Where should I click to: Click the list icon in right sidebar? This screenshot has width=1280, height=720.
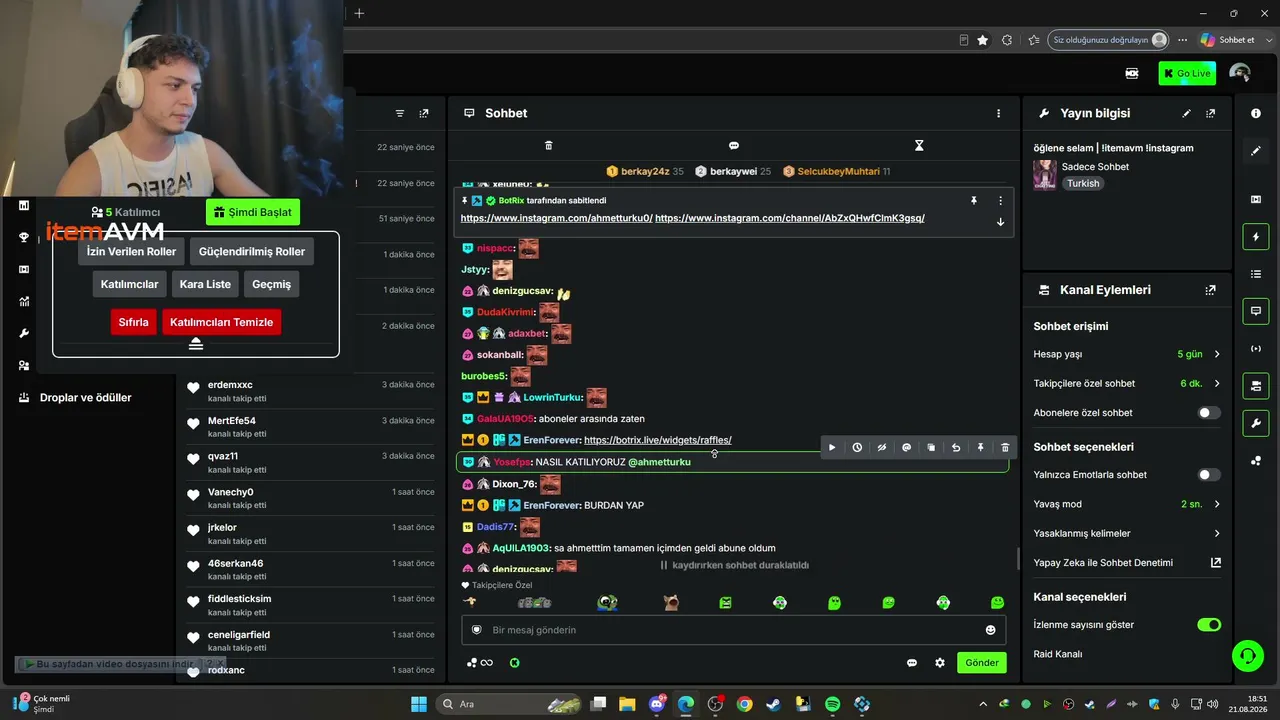pyautogui.click(x=1256, y=274)
